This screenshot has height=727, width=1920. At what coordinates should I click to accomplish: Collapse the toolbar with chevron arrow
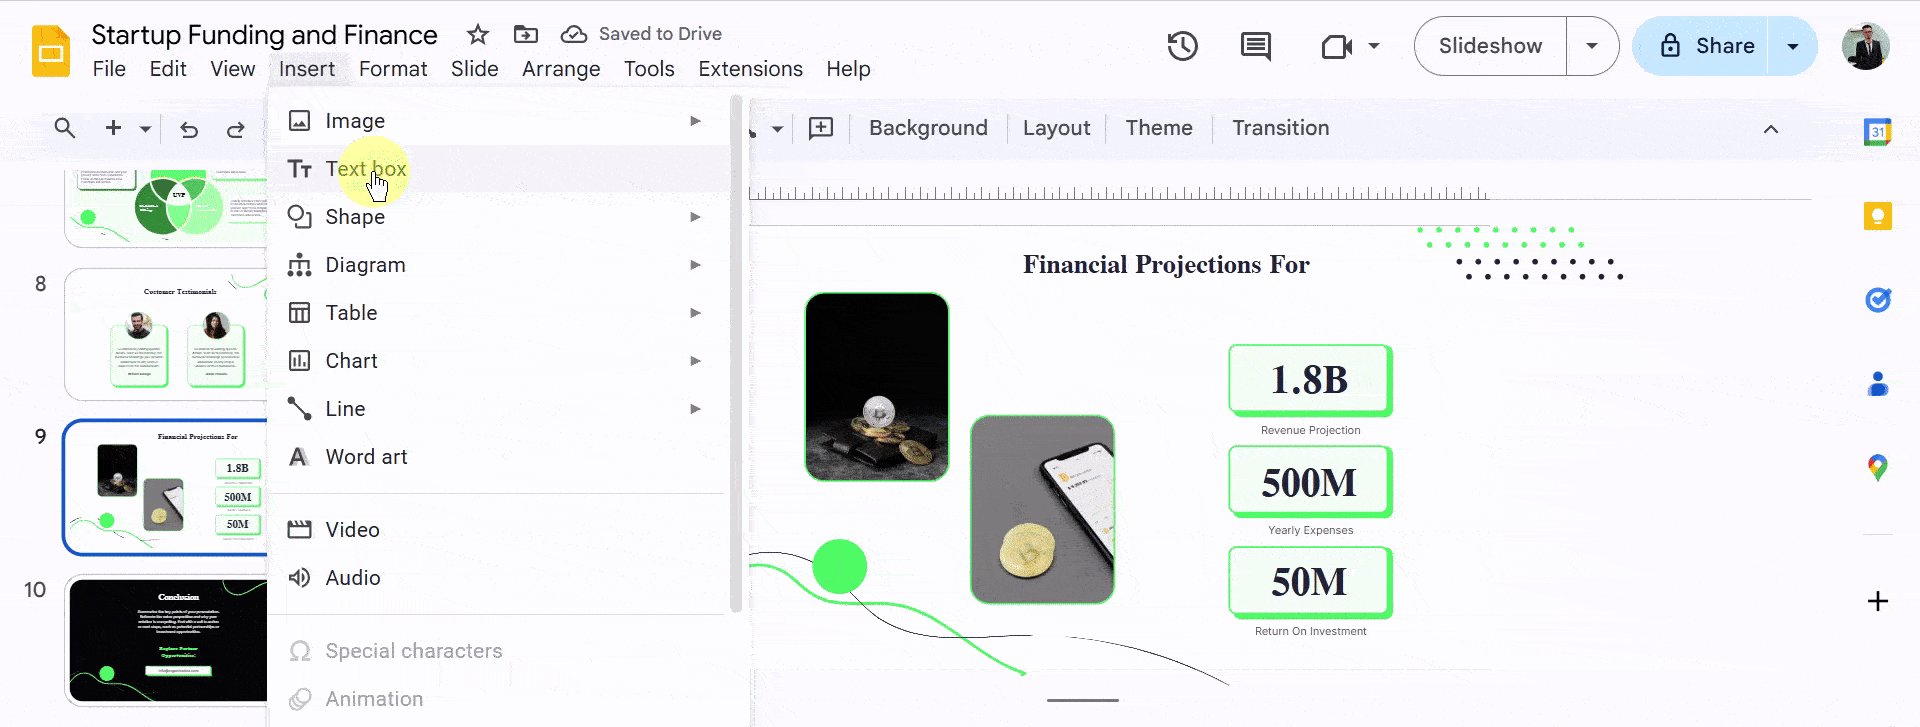1770,129
